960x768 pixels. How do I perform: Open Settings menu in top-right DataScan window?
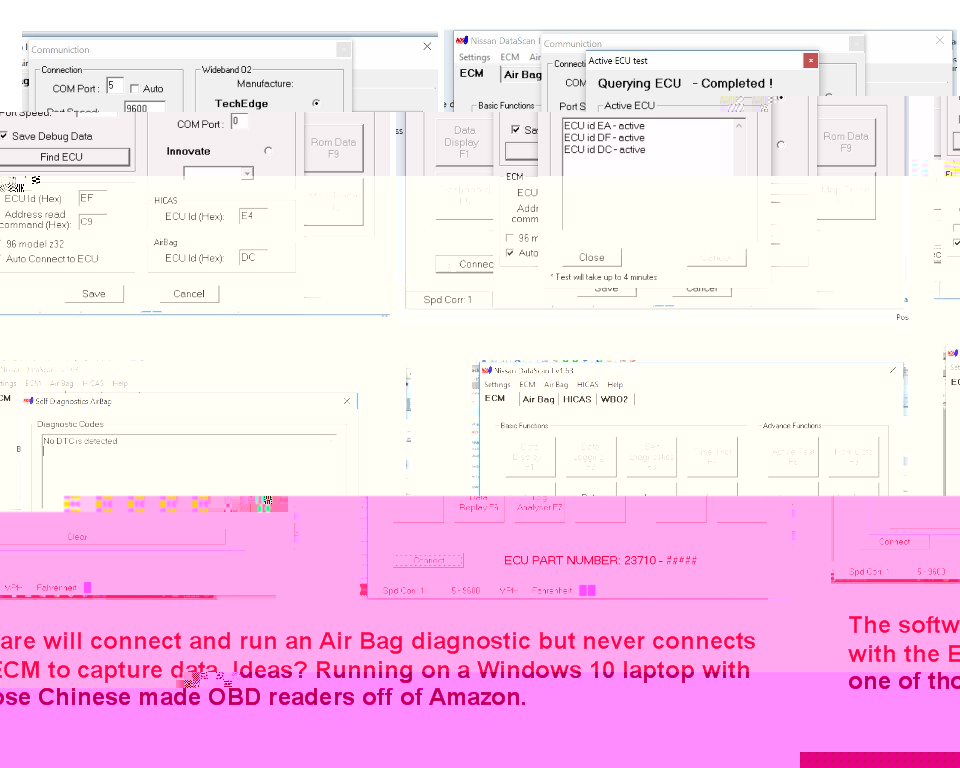[474, 57]
